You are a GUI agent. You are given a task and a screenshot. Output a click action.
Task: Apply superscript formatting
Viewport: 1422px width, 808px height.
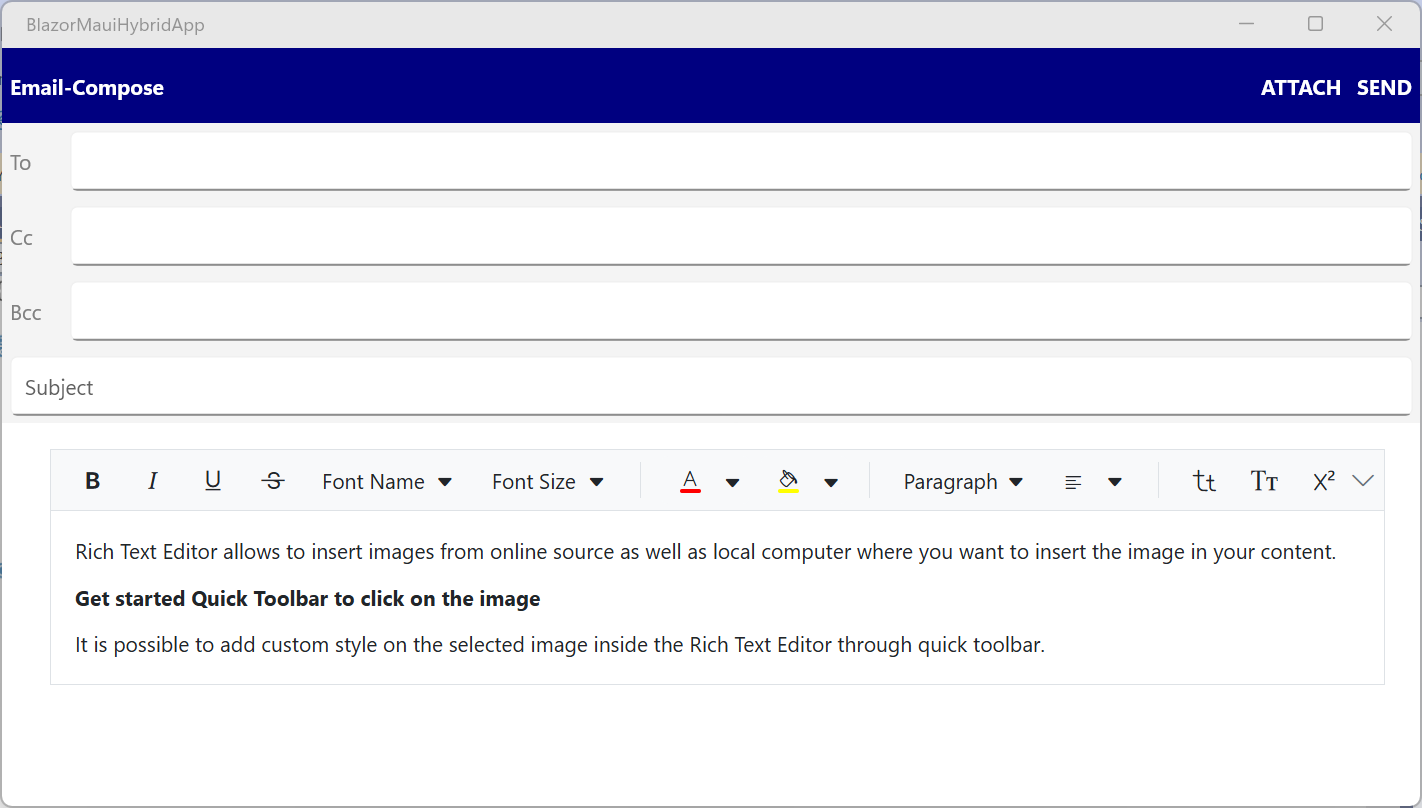tap(1322, 481)
